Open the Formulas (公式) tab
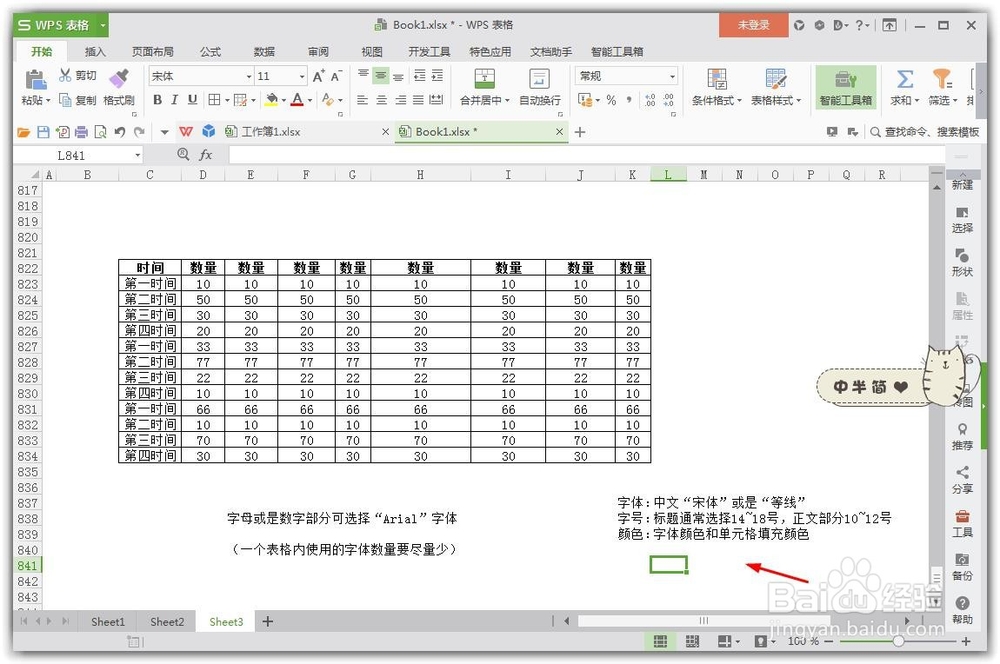The width and height of the screenshot is (1000, 664). 210,51
